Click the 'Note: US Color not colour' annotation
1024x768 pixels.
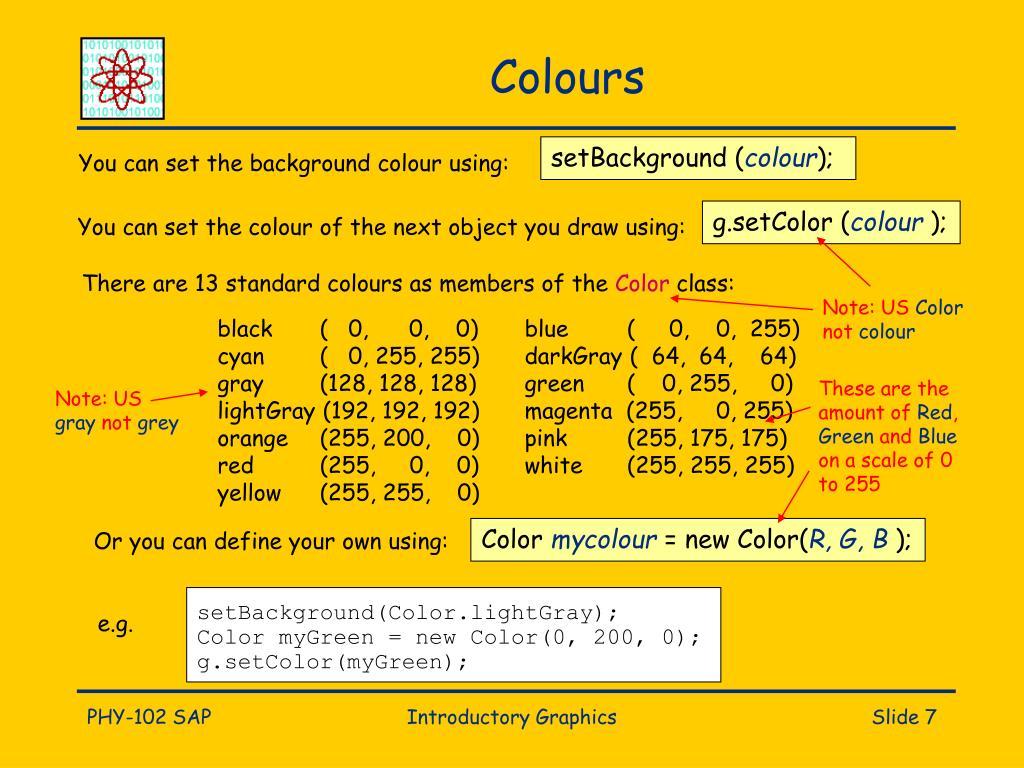coord(892,319)
